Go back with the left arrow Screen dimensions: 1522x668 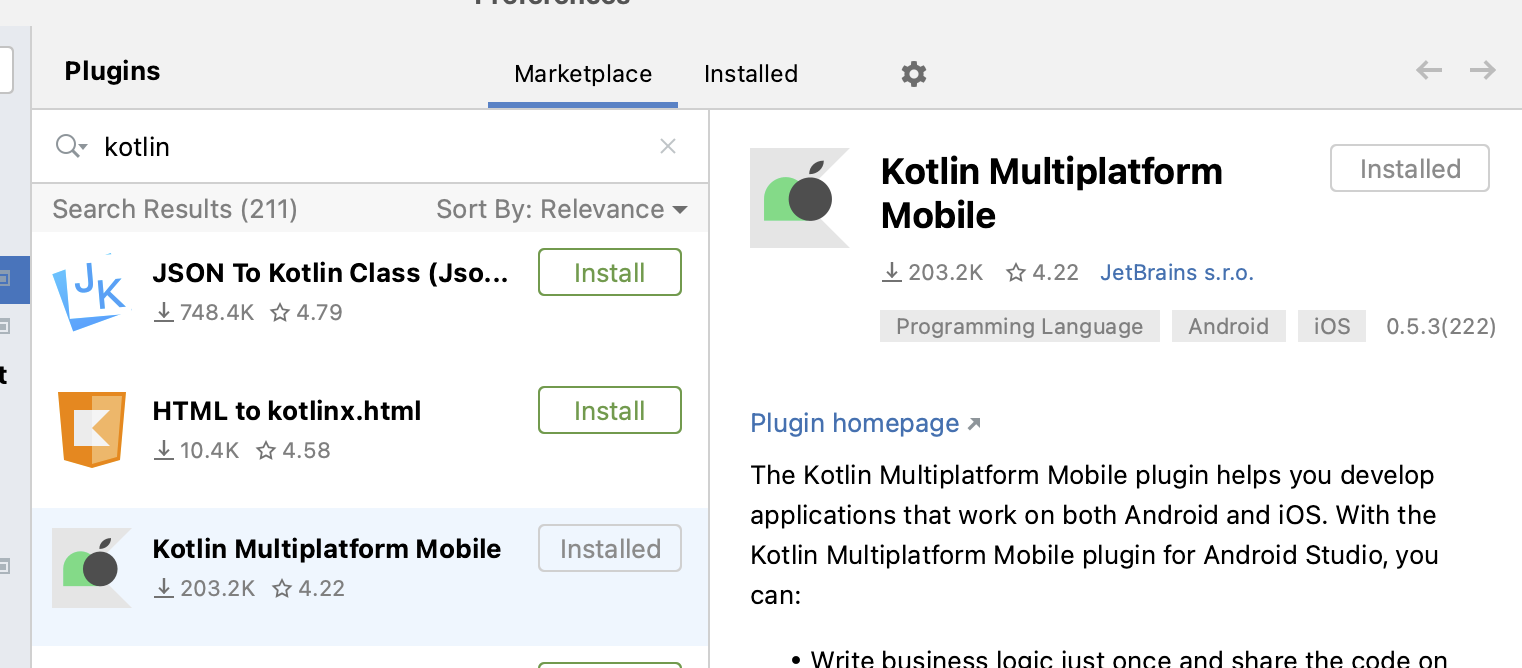pos(1429,70)
